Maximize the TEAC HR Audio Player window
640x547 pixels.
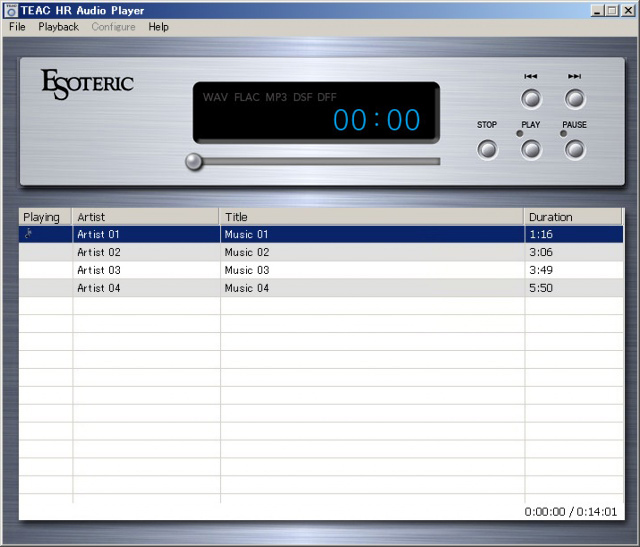pos(612,11)
